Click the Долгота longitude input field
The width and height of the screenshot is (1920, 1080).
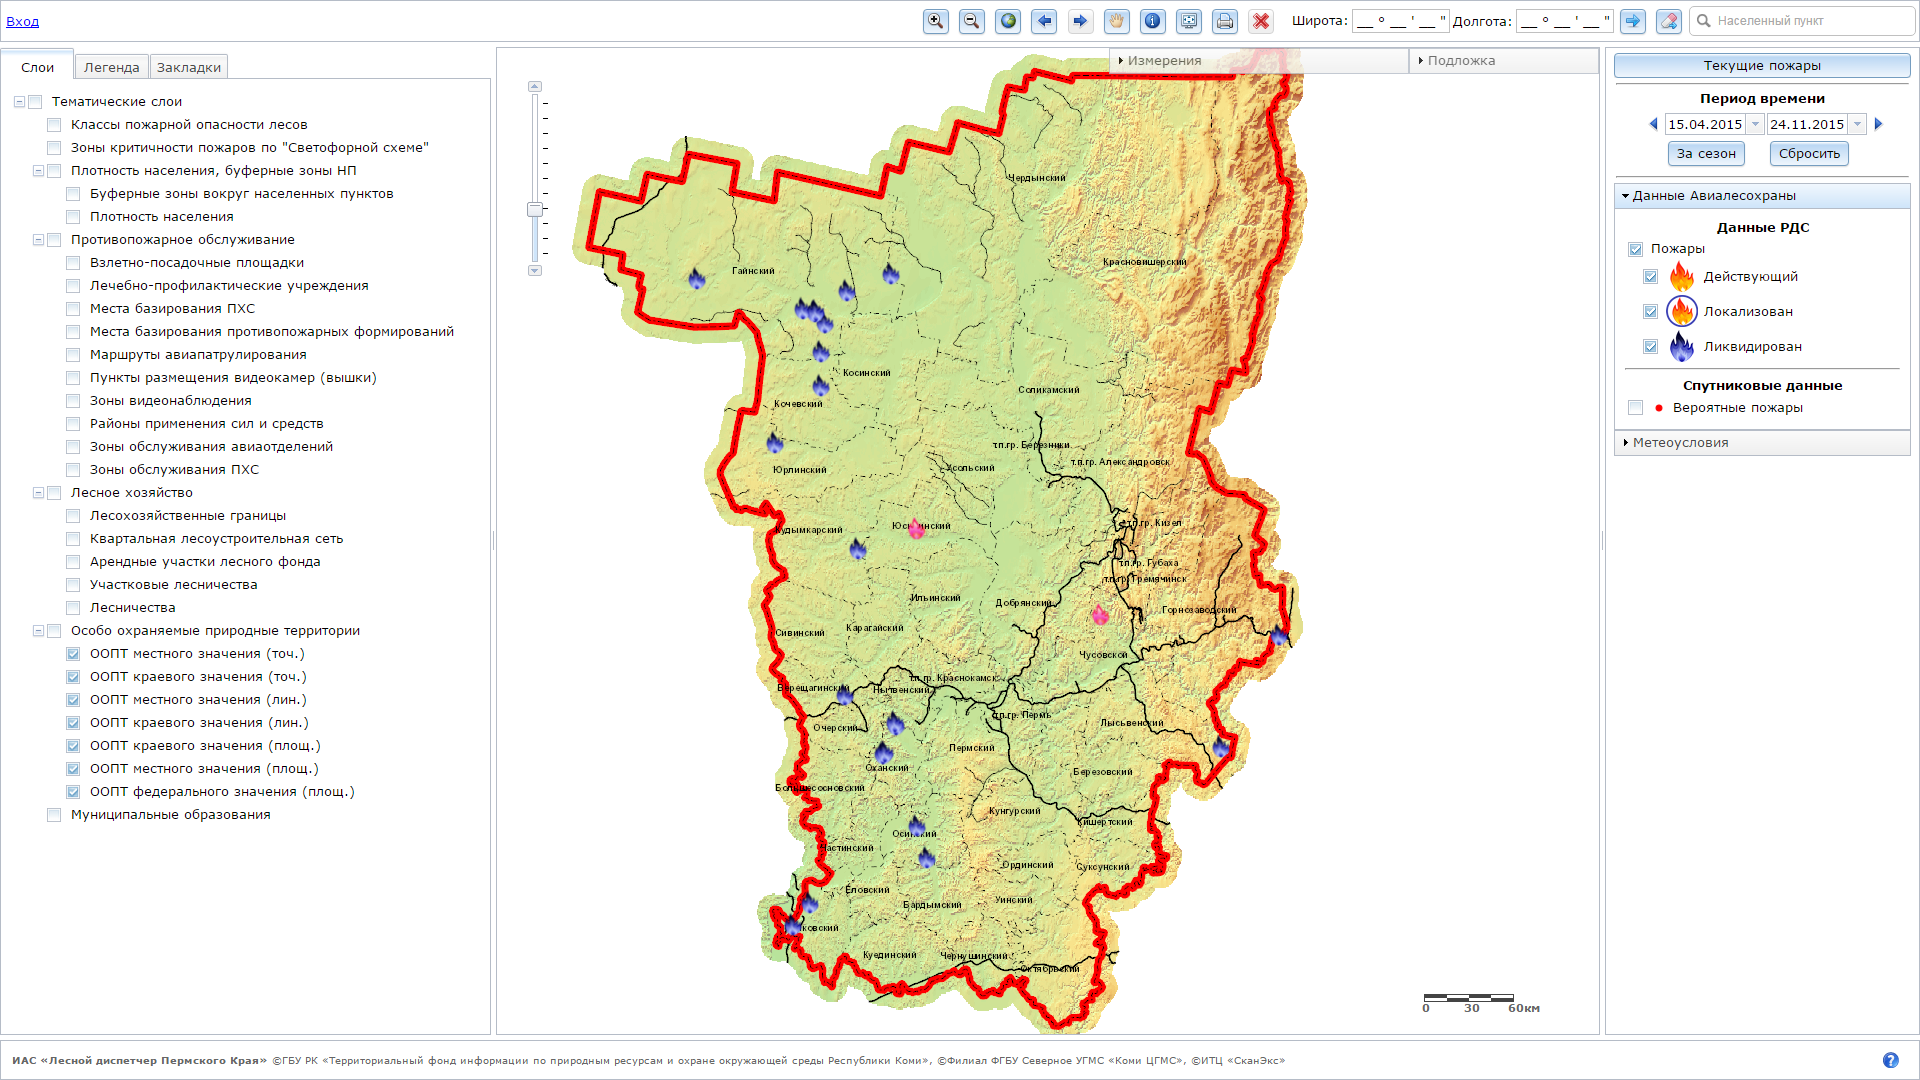1564,21
